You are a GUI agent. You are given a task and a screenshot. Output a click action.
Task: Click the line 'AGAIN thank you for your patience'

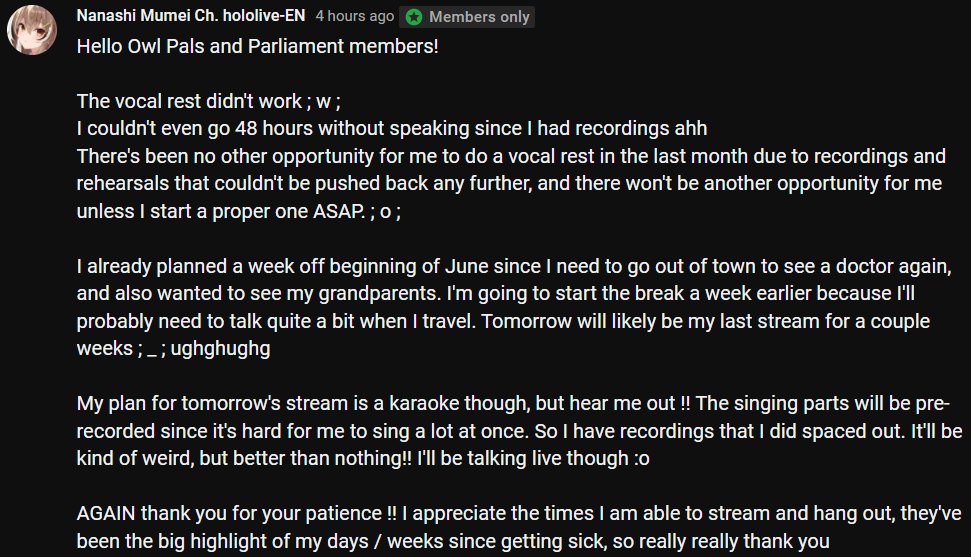click(x=519, y=514)
